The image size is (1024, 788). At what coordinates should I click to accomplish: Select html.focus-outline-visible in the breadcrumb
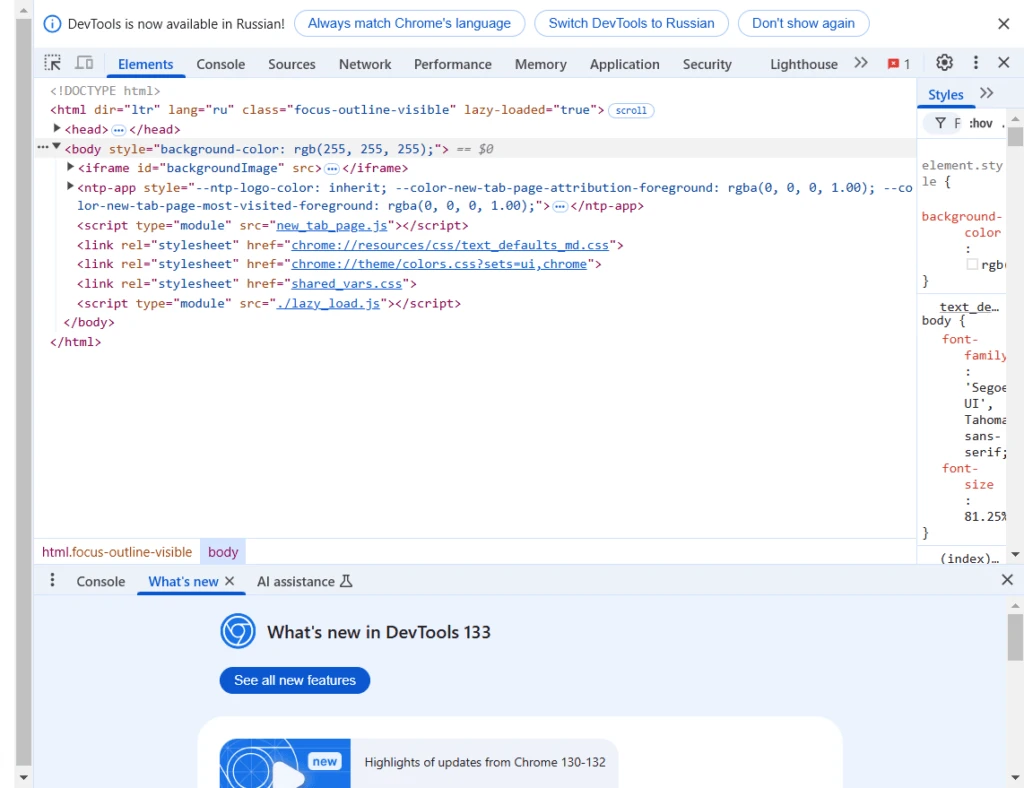pos(117,552)
